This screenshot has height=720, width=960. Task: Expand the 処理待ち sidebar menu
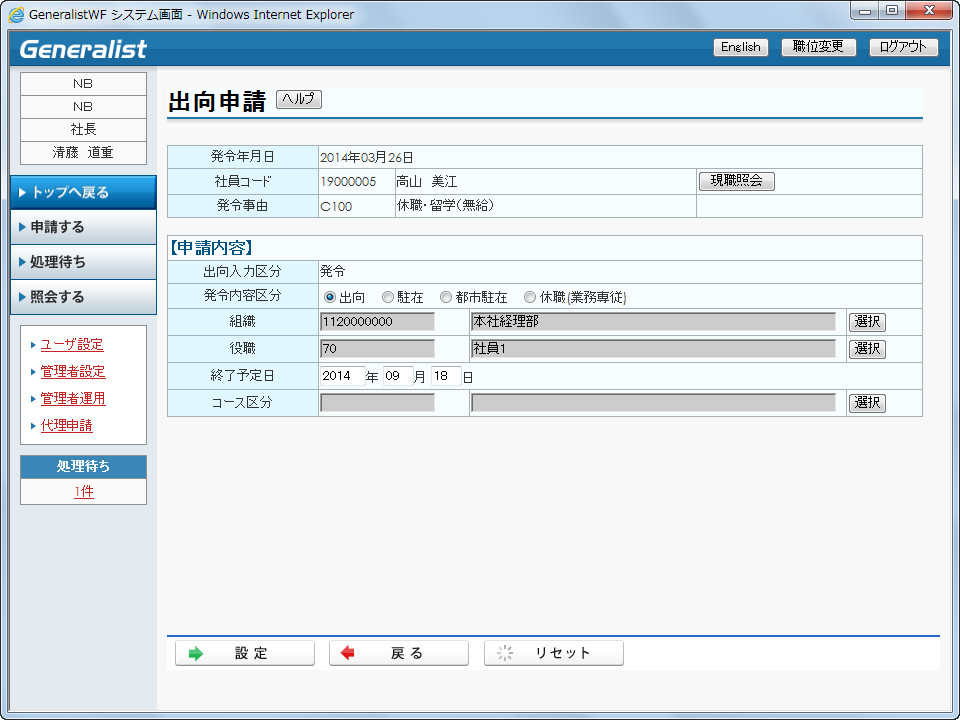click(83, 262)
